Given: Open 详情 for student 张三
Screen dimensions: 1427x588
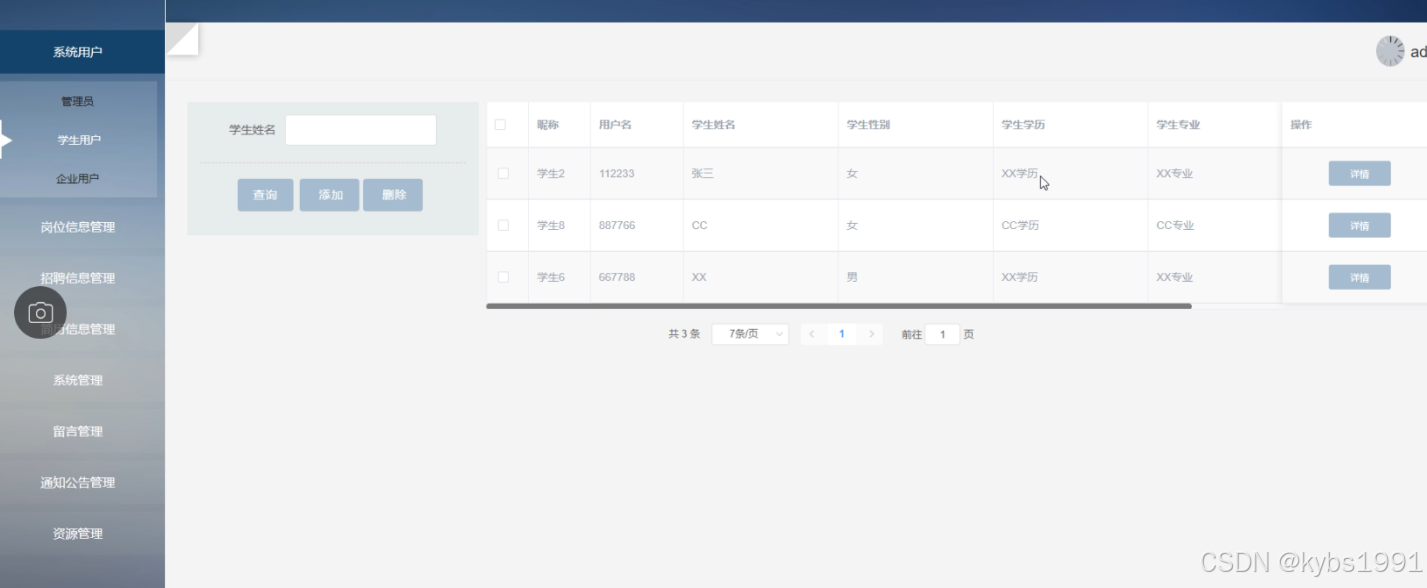Looking at the screenshot, I should tap(1359, 173).
